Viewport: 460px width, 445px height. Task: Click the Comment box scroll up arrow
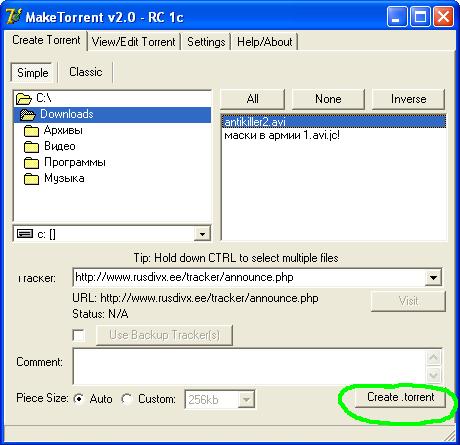coord(434,358)
